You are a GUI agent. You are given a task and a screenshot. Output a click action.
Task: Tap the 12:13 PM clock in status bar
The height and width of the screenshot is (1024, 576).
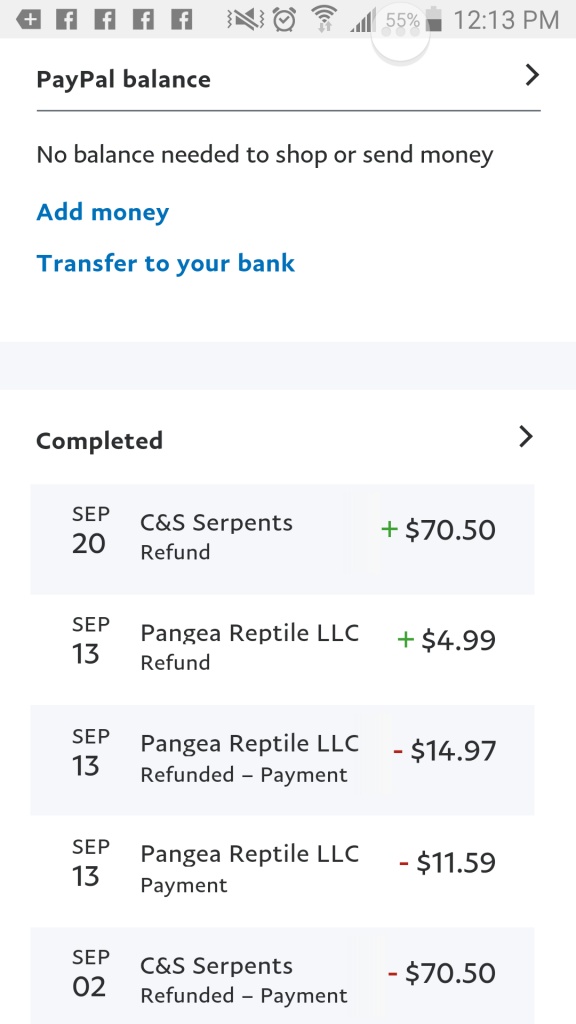(506, 20)
